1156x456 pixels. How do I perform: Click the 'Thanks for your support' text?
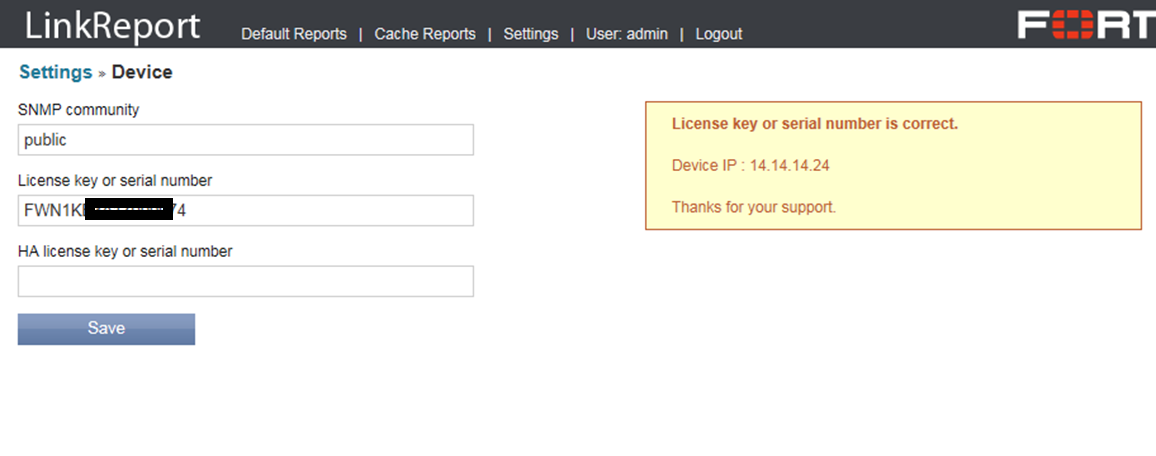[x=753, y=208]
